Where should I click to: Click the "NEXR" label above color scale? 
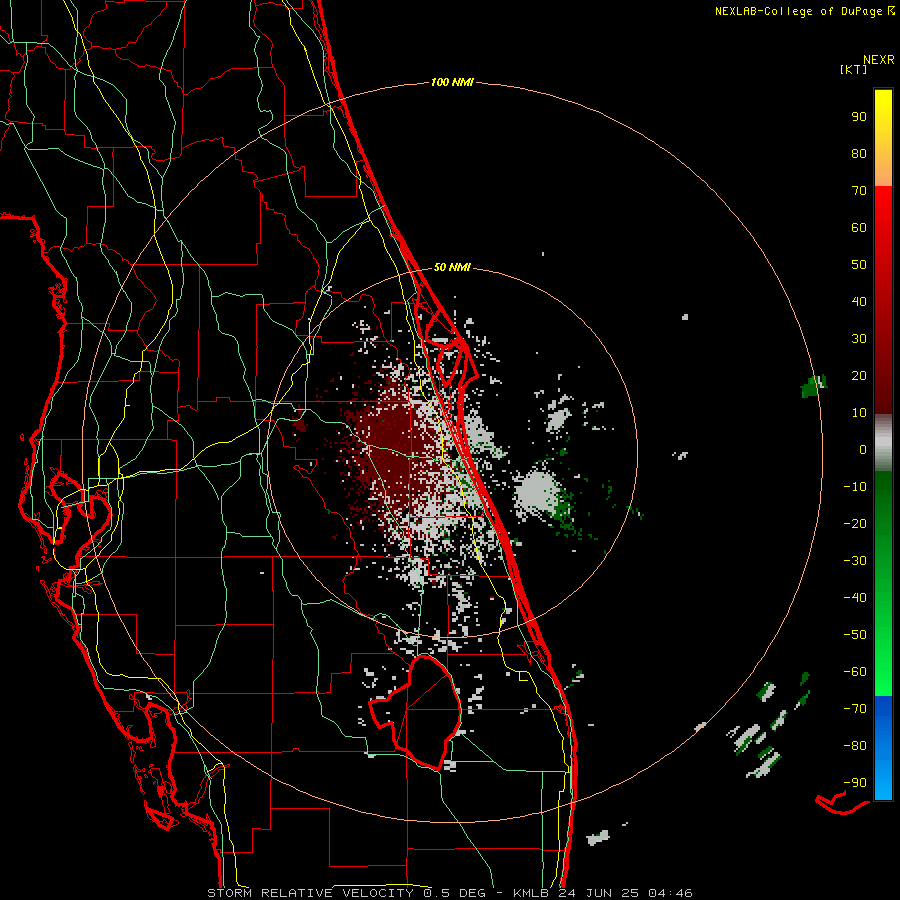point(879,60)
